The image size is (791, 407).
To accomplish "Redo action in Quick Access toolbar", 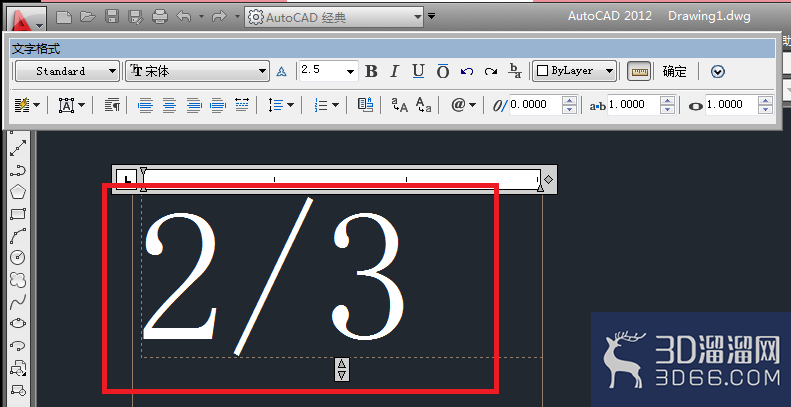I will click(219, 17).
